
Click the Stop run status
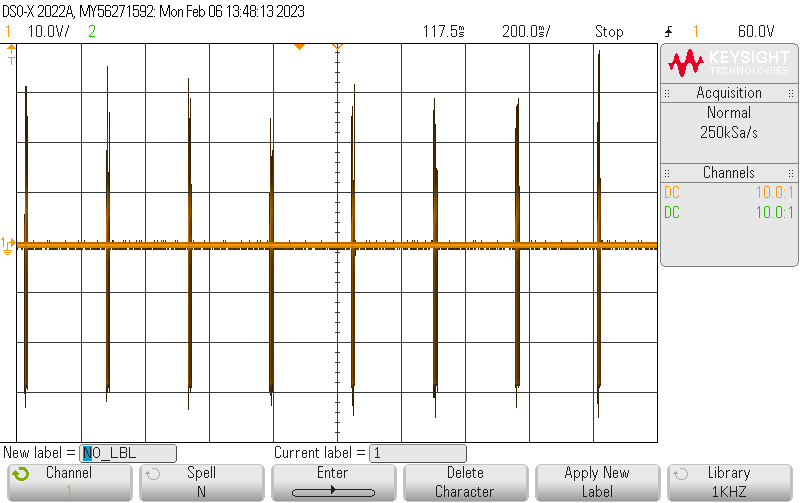[609, 32]
